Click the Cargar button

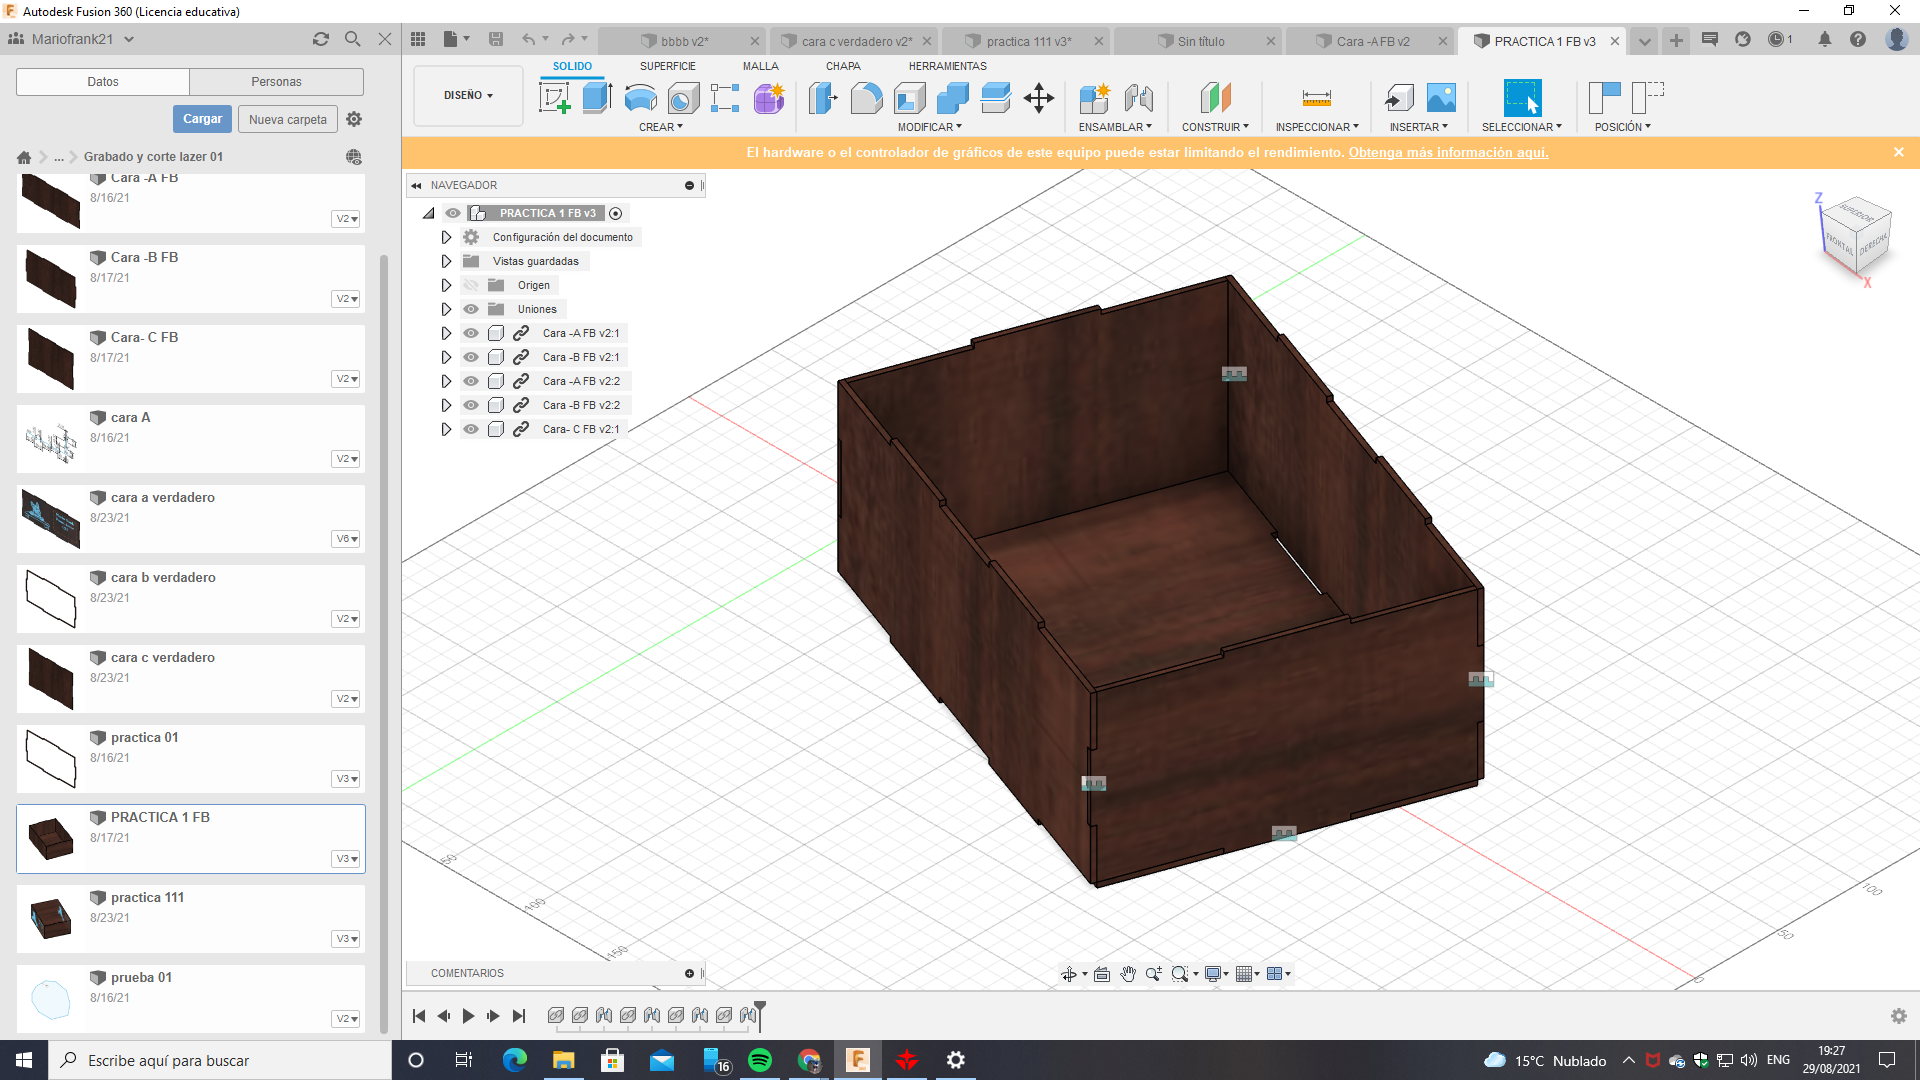point(202,119)
